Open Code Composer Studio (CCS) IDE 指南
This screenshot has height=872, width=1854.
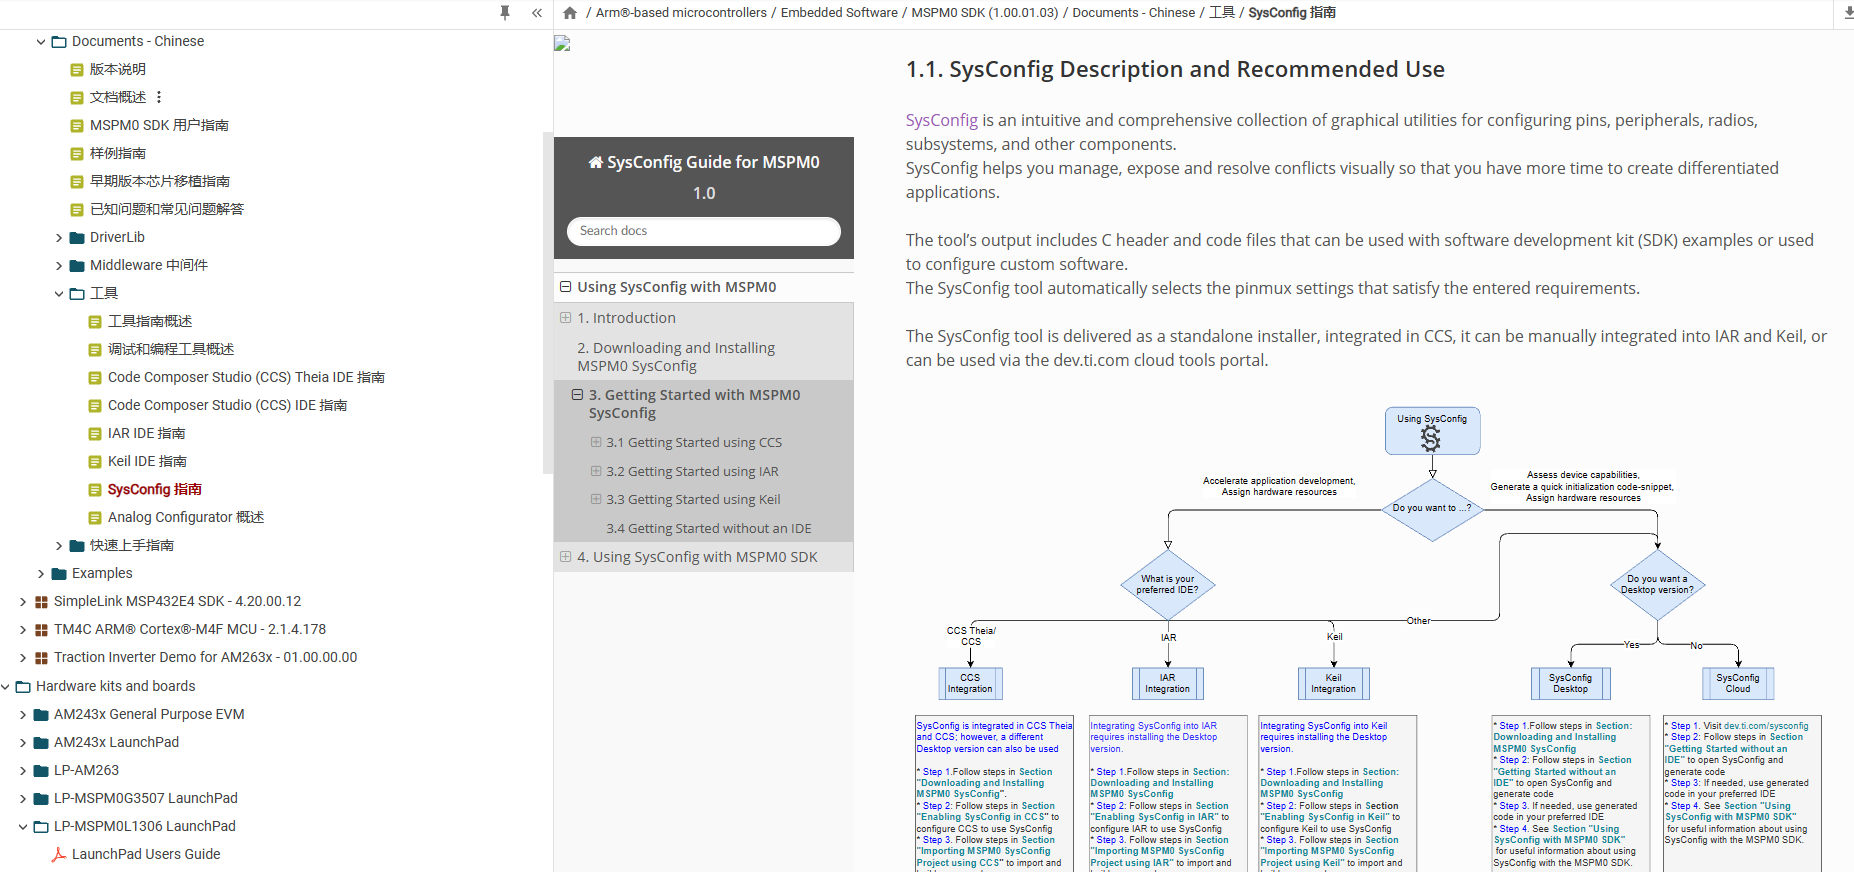[x=227, y=406]
